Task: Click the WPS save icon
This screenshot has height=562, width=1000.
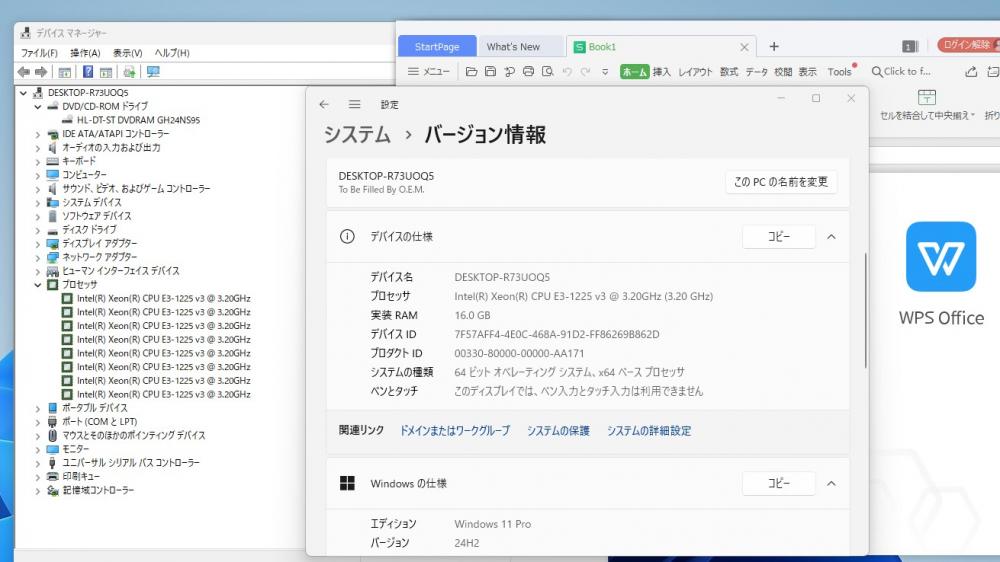Action: tap(490, 71)
